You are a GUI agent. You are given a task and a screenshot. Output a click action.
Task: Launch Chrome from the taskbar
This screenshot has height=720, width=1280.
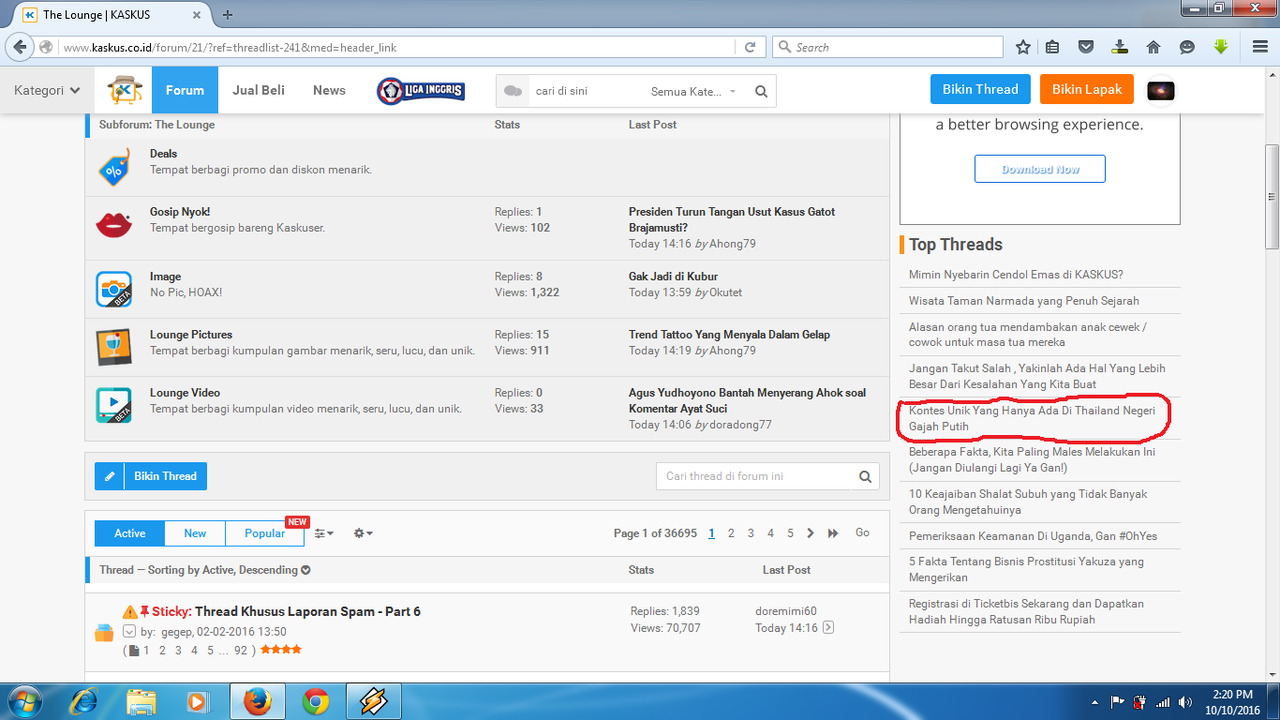click(316, 701)
